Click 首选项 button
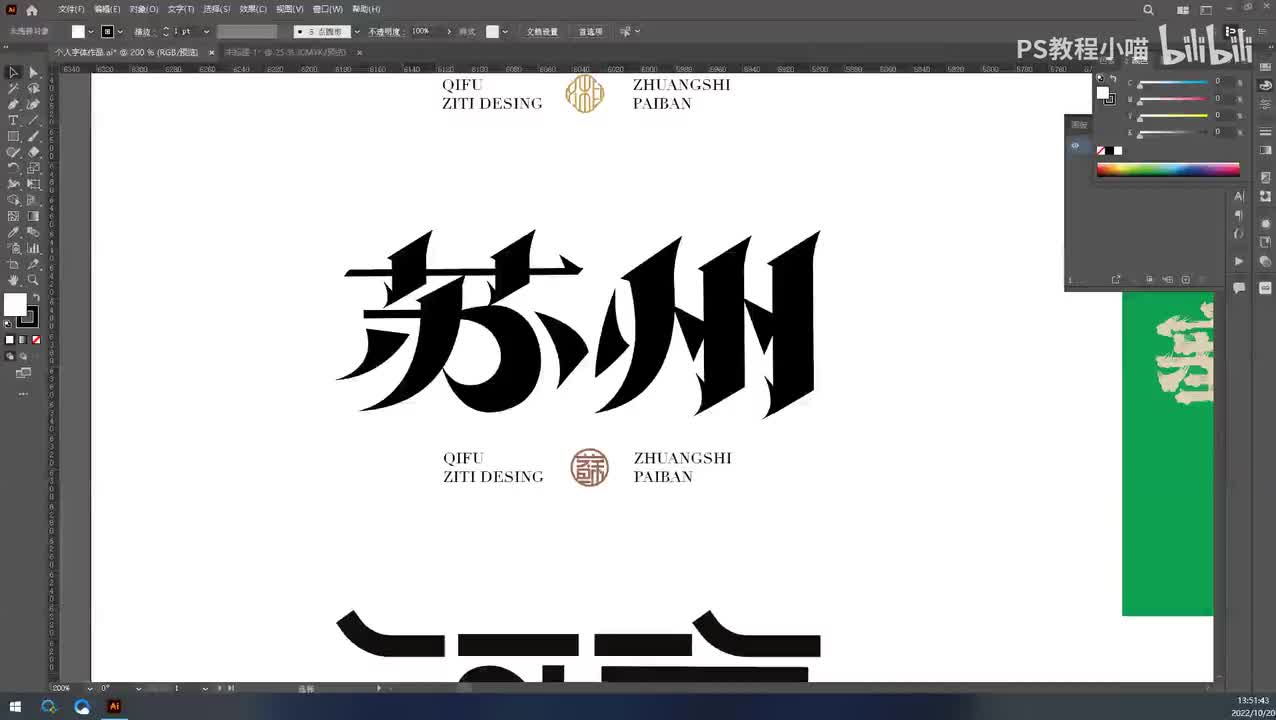Image resolution: width=1276 pixels, height=720 pixels. [x=590, y=31]
